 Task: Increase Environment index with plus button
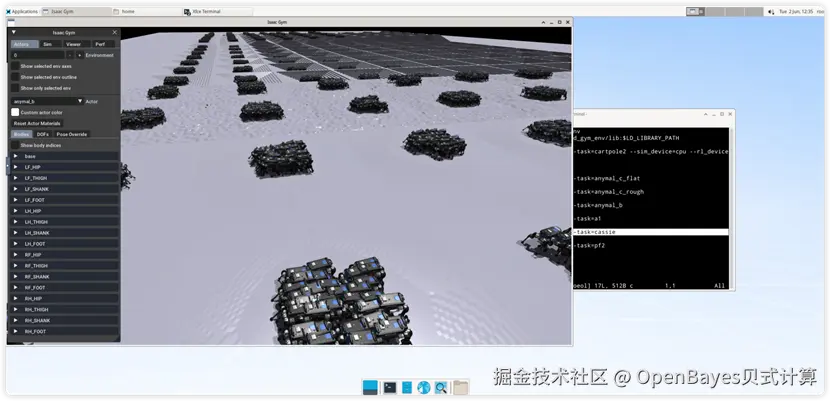point(79,55)
